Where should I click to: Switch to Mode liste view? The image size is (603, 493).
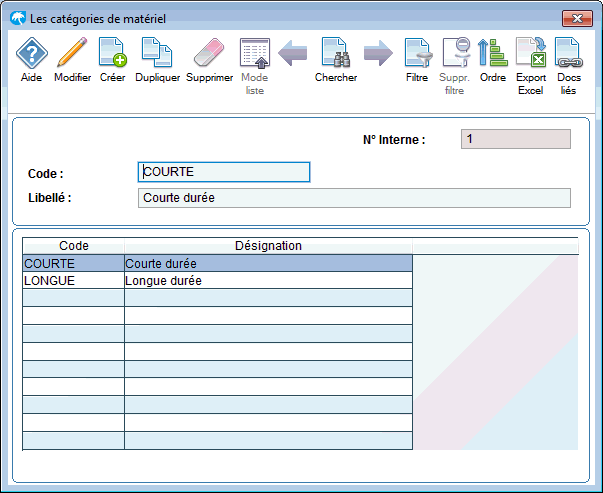255,53
